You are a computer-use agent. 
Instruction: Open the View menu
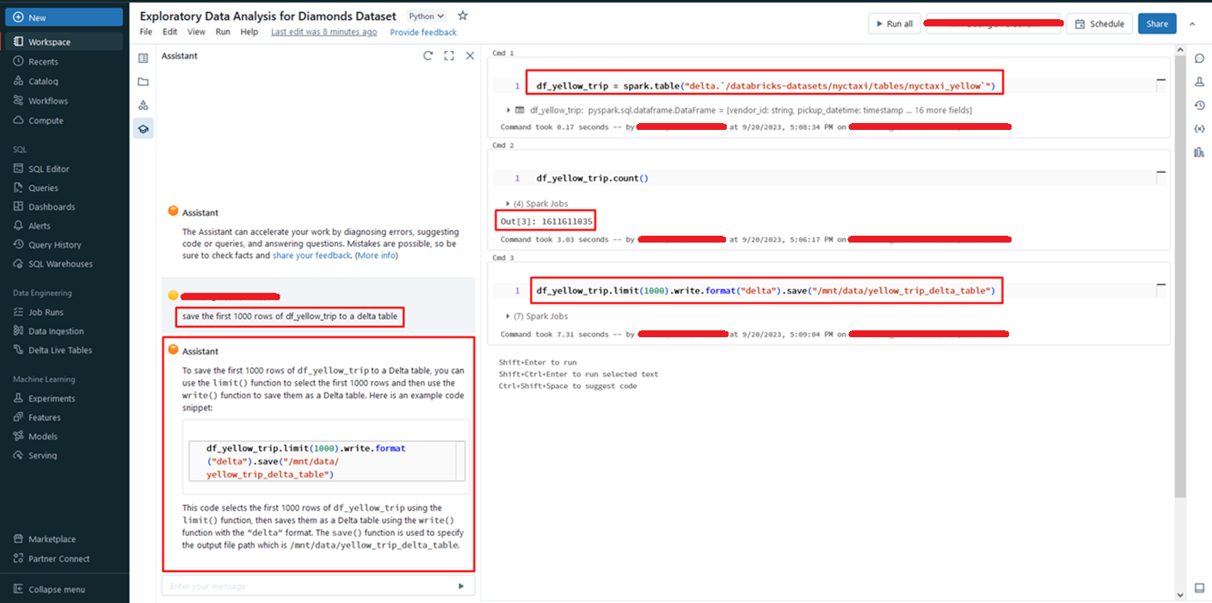(x=196, y=32)
